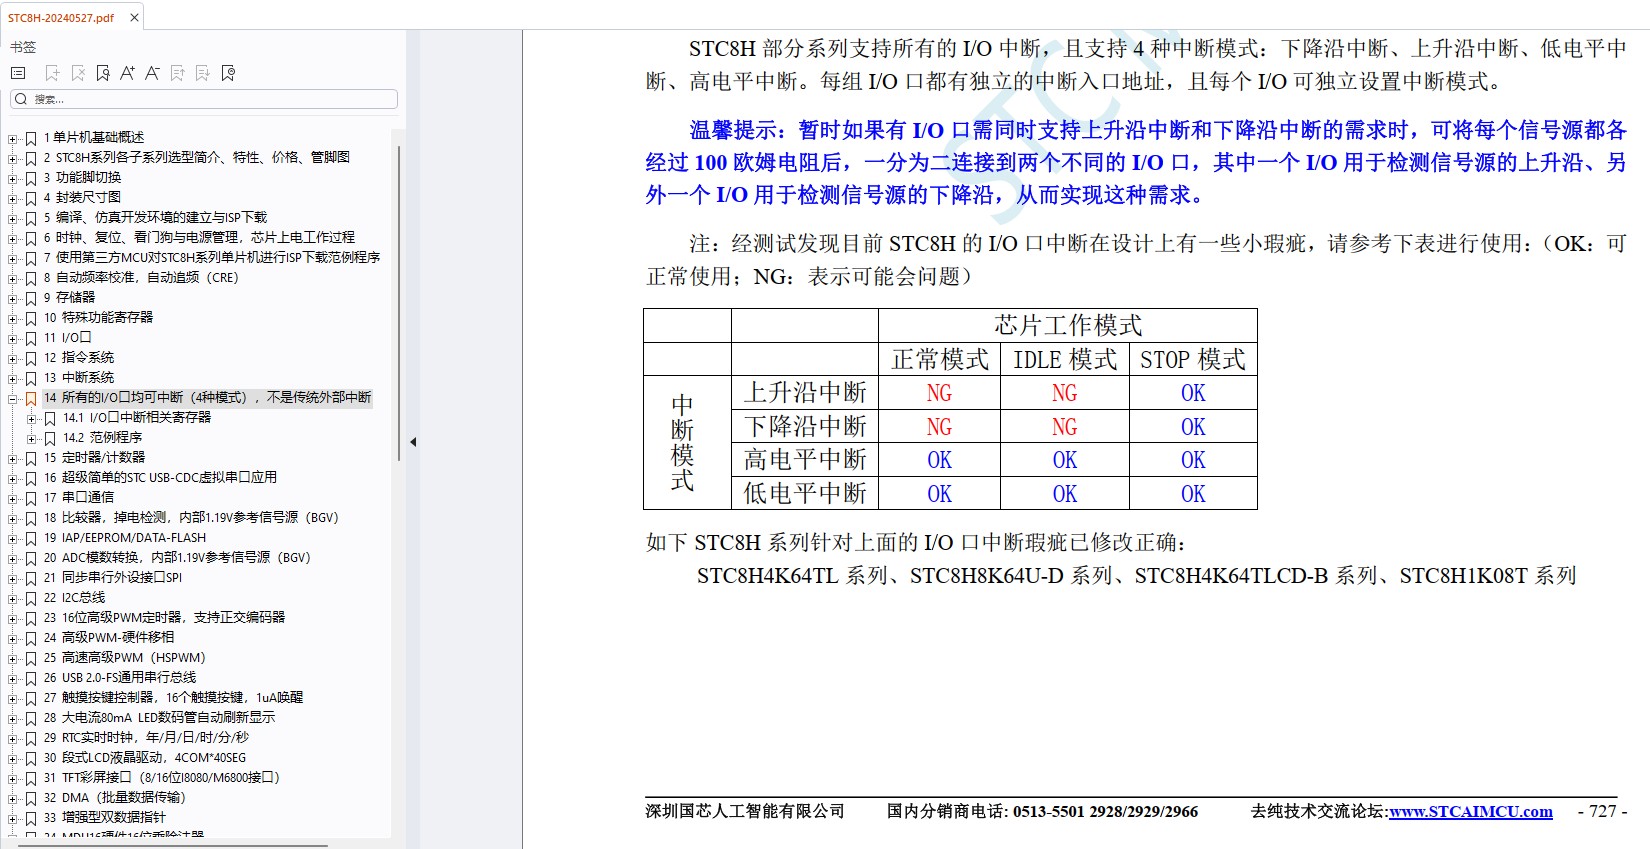Click the bookmark icon beside '22 I2C总线'

pyautogui.click(x=31, y=598)
